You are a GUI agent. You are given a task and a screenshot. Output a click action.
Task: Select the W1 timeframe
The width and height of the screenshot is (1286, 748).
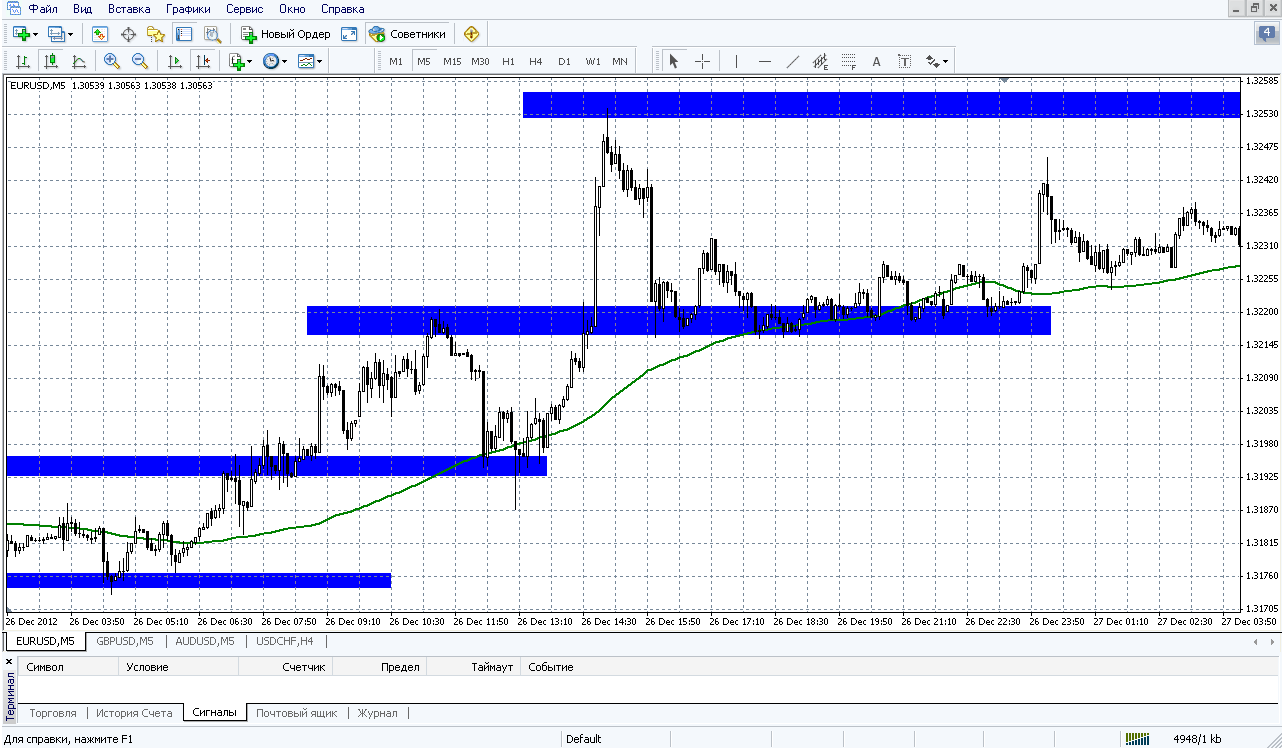[x=593, y=61]
